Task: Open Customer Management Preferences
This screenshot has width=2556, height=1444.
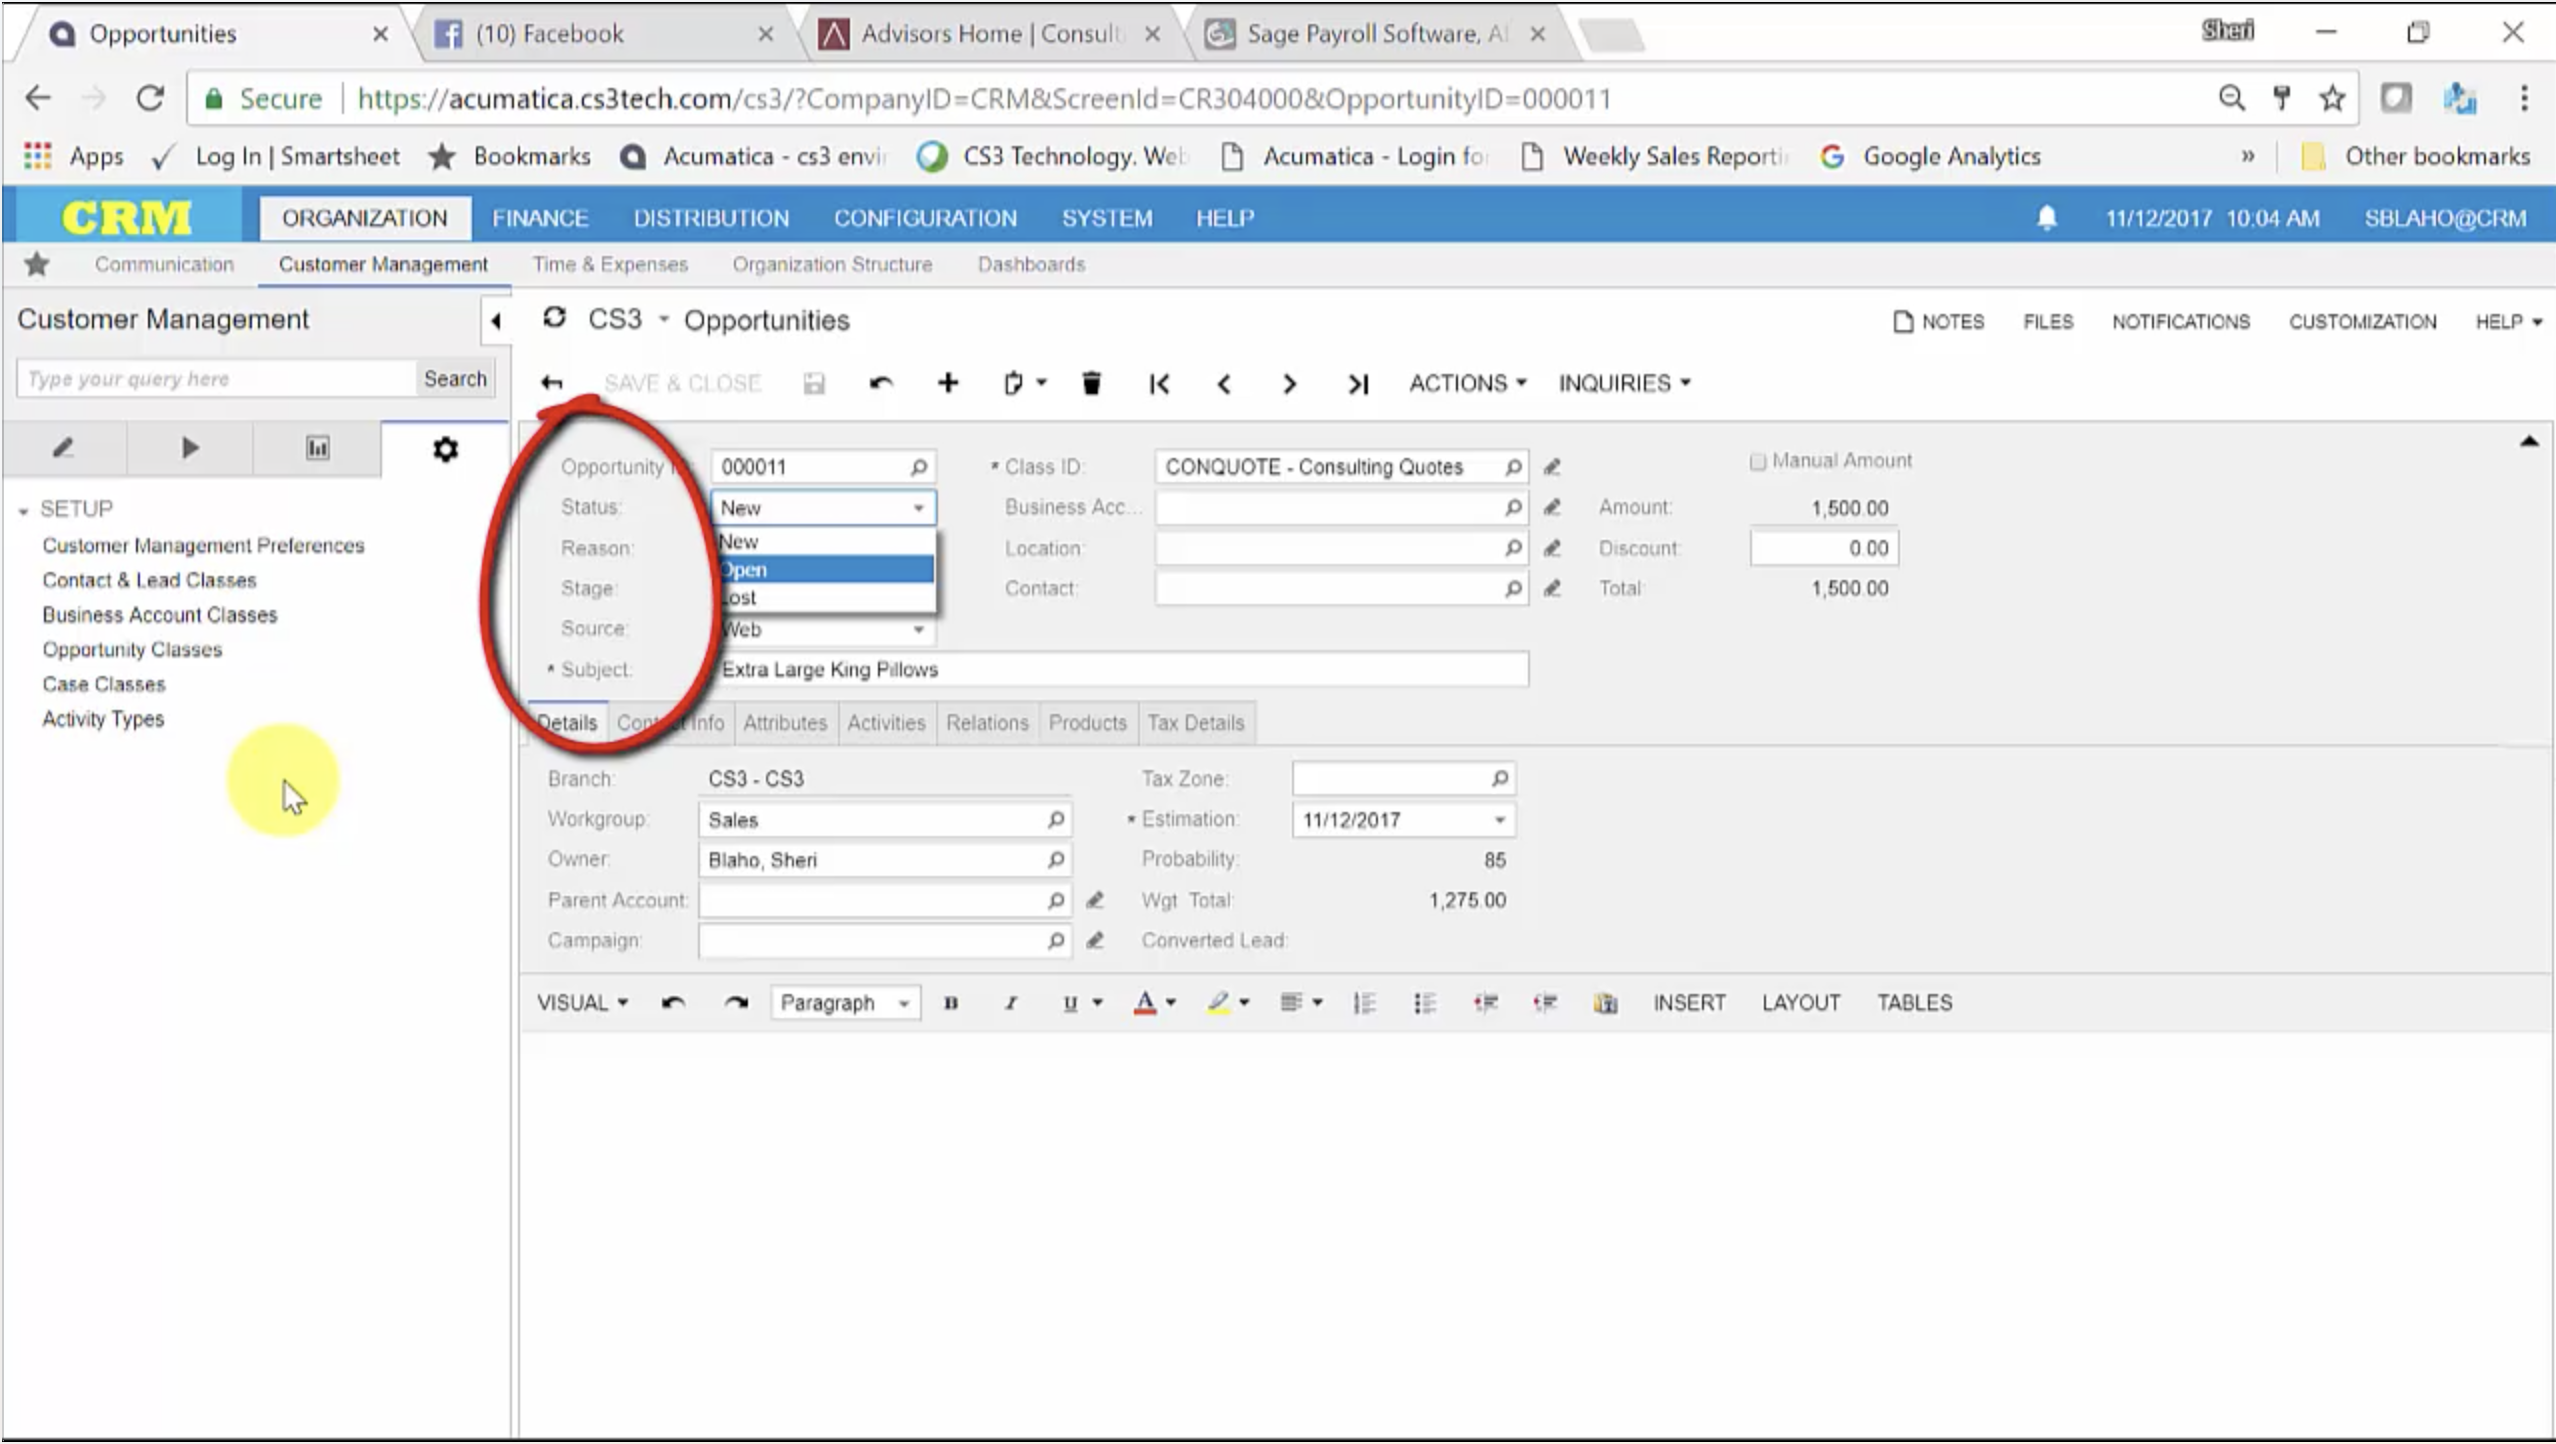Action: tap(204, 545)
